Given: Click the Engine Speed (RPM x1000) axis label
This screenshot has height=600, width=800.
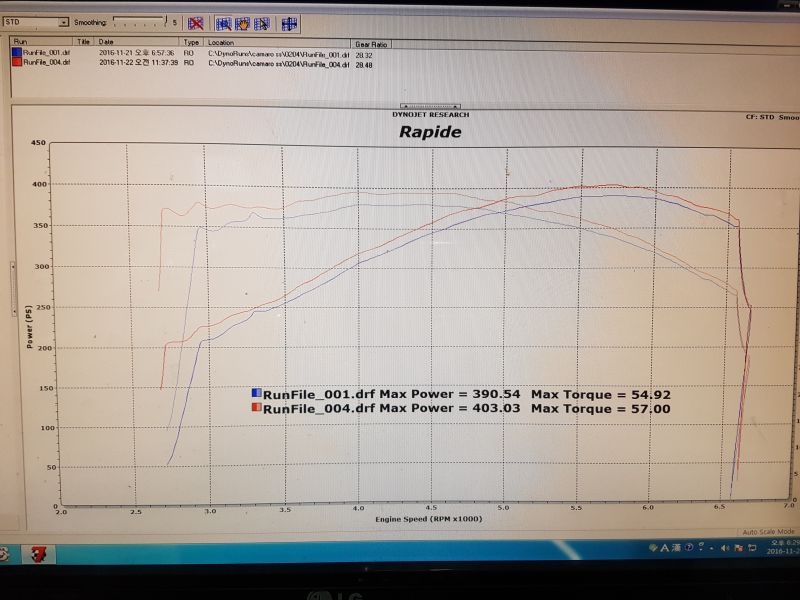Looking at the screenshot, I should point(429,519).
